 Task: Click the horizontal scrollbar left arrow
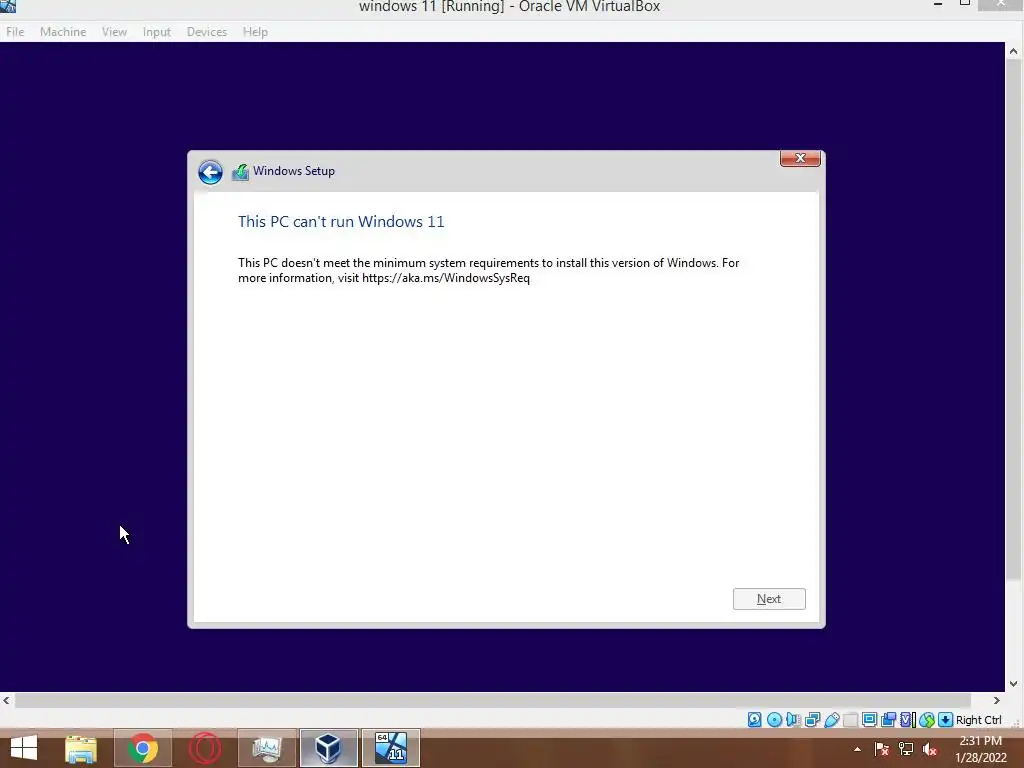click(x=6, y=700)
